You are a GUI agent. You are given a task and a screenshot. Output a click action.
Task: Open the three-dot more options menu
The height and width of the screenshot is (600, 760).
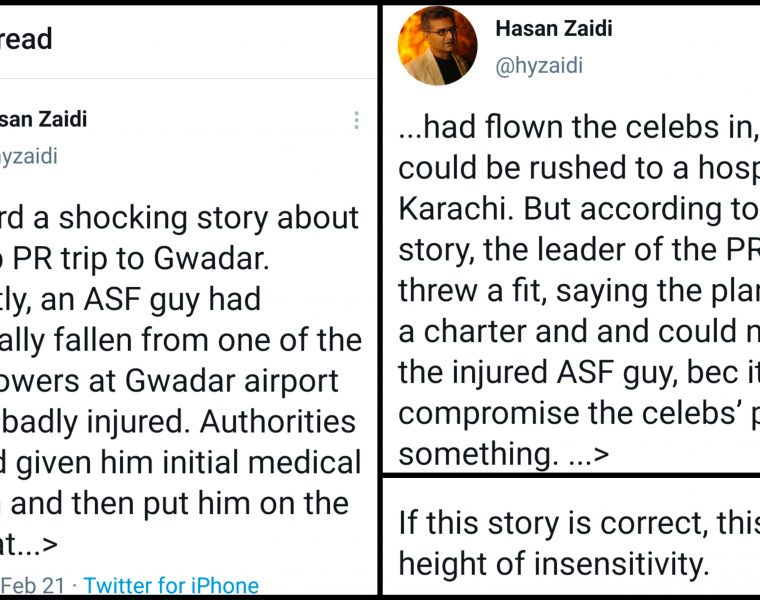[x=356, y=121]
